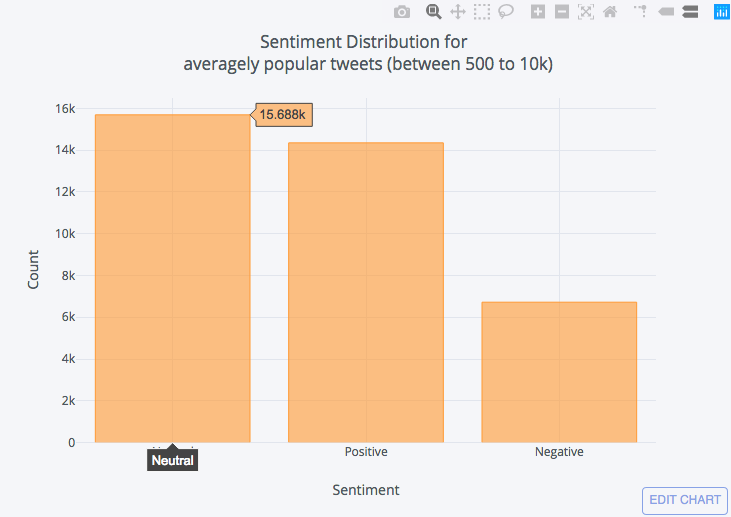Open the Plotly logo link
The width and height of the screenshot is (731, 517).
(721, 12)
